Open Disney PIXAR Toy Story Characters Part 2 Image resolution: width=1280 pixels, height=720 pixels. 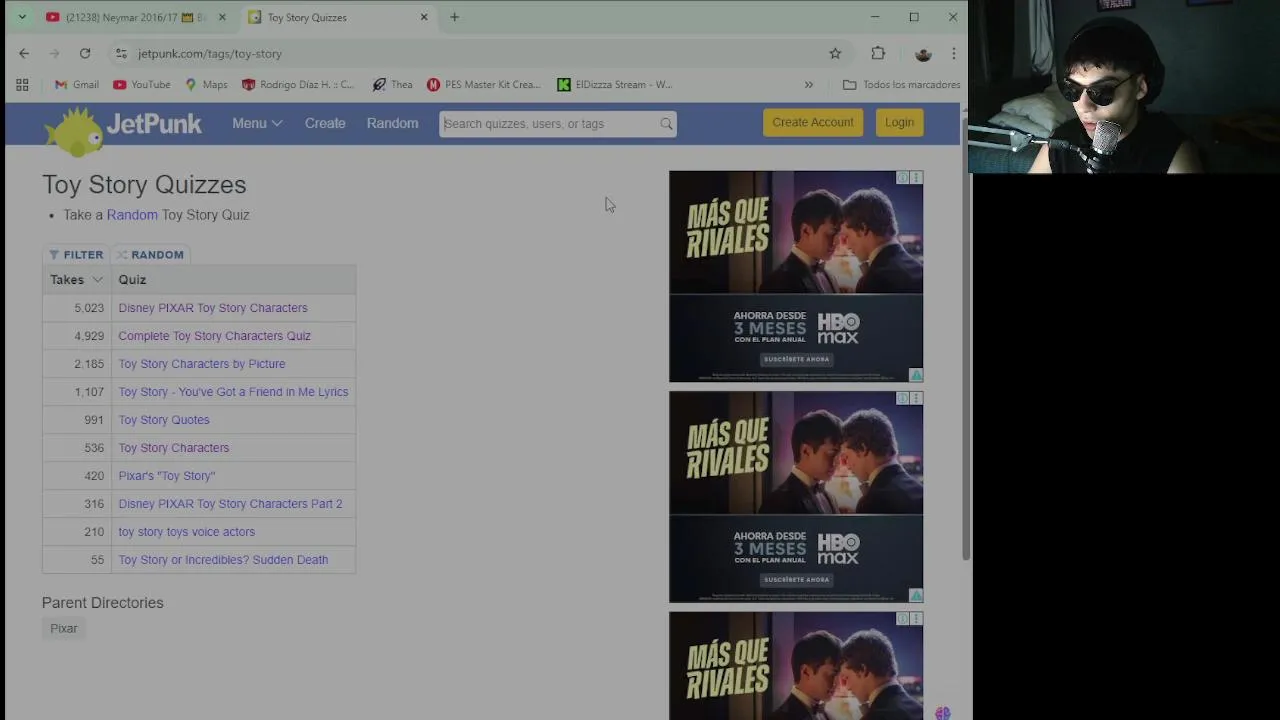coord(230,504)
